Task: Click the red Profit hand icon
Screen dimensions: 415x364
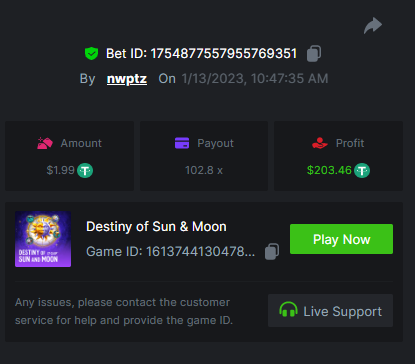Action: pos(320,143)
